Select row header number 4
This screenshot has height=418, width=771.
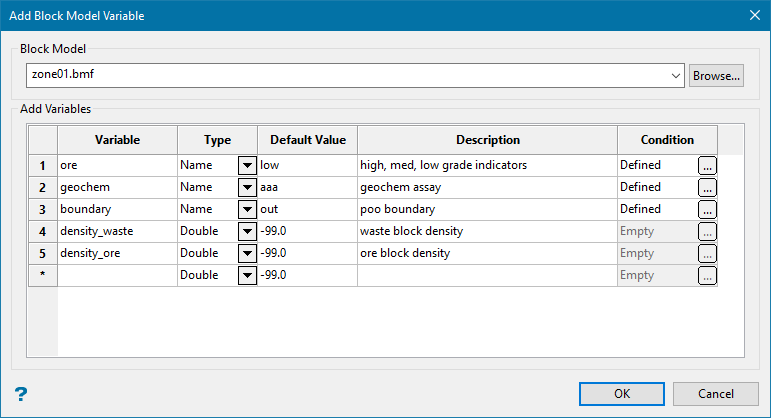(x=43, y=231)
